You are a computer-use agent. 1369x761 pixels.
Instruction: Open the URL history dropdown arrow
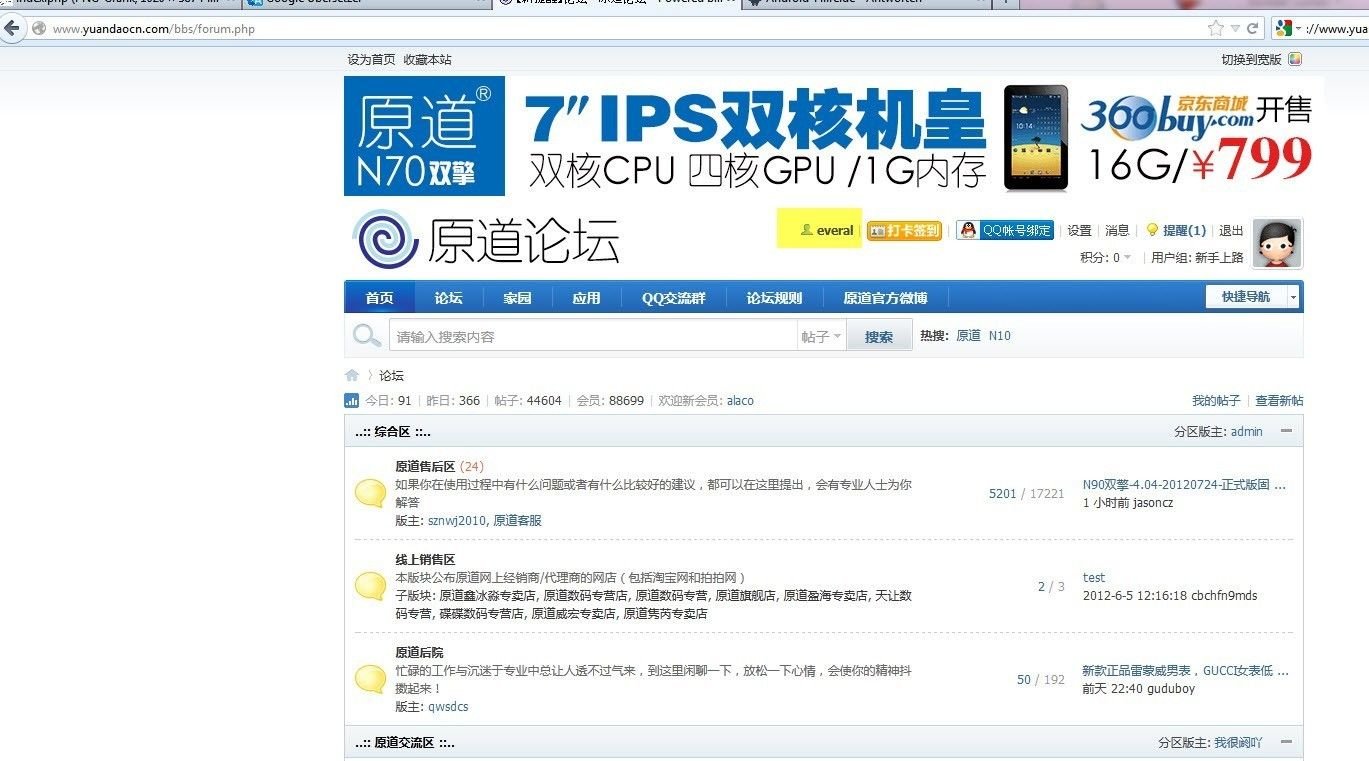(1236, 29)
